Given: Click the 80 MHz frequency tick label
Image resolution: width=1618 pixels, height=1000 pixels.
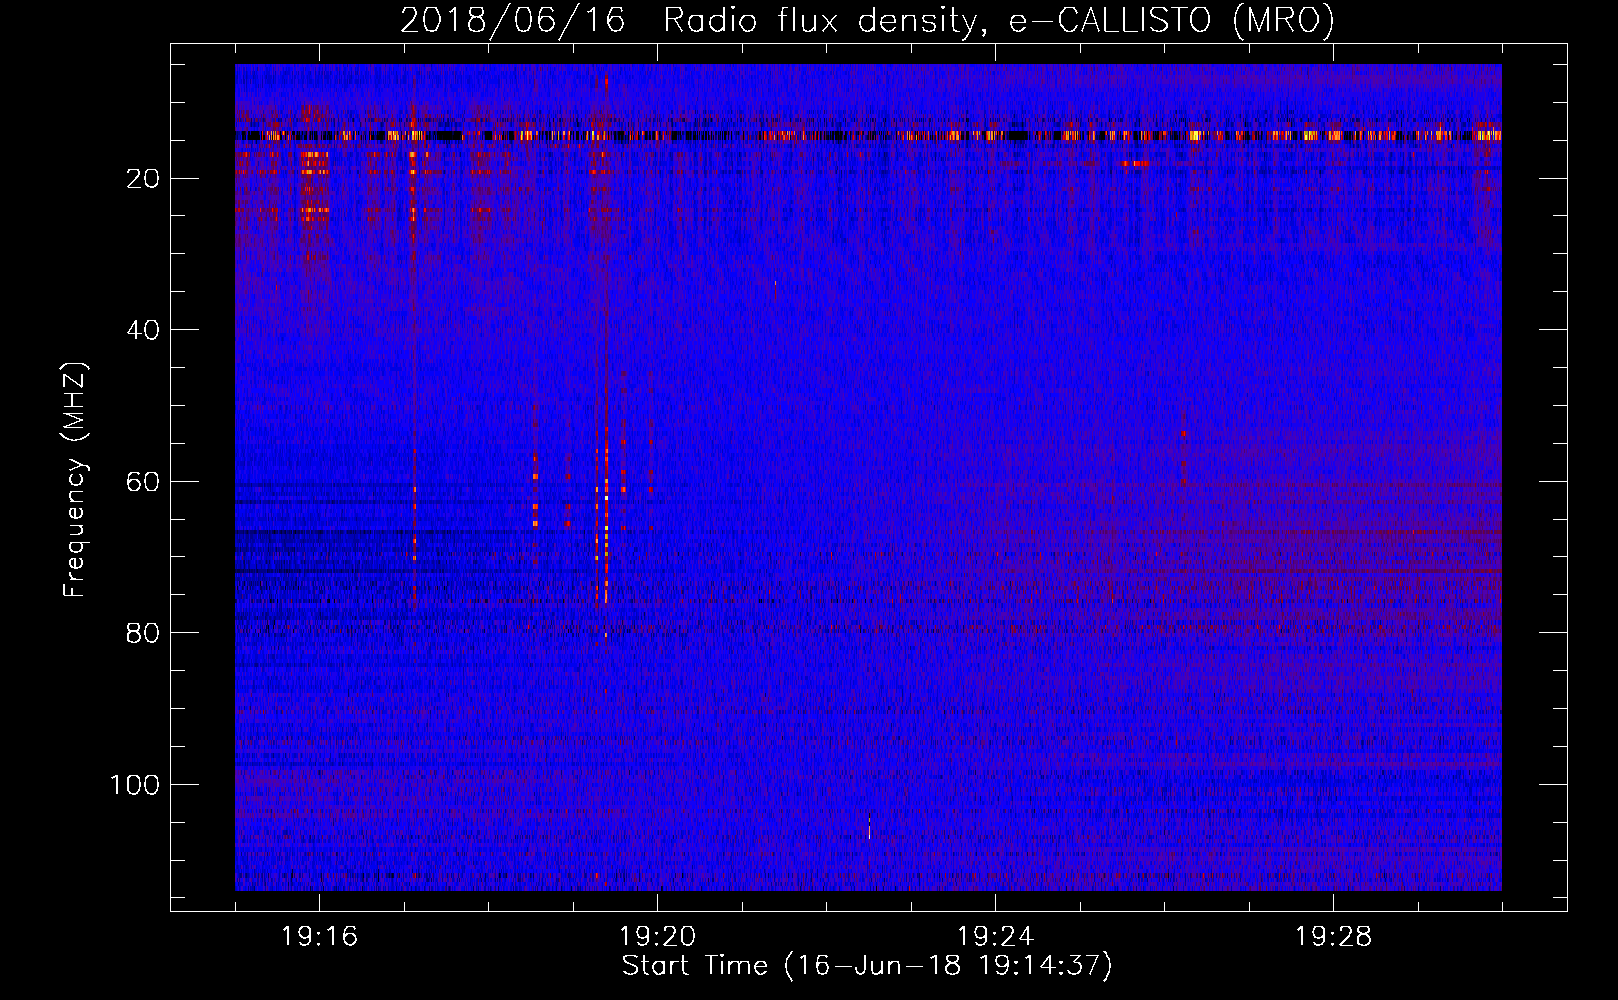Looking at the screenshot, I should pyautogui.click(x=144, y=633).
